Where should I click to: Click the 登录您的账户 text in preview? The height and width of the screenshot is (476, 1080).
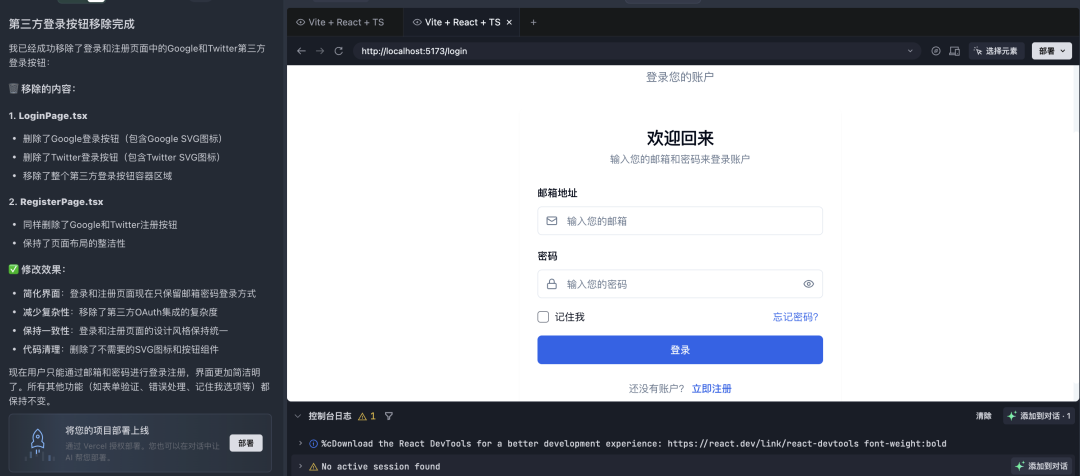(x=680, y=77)
